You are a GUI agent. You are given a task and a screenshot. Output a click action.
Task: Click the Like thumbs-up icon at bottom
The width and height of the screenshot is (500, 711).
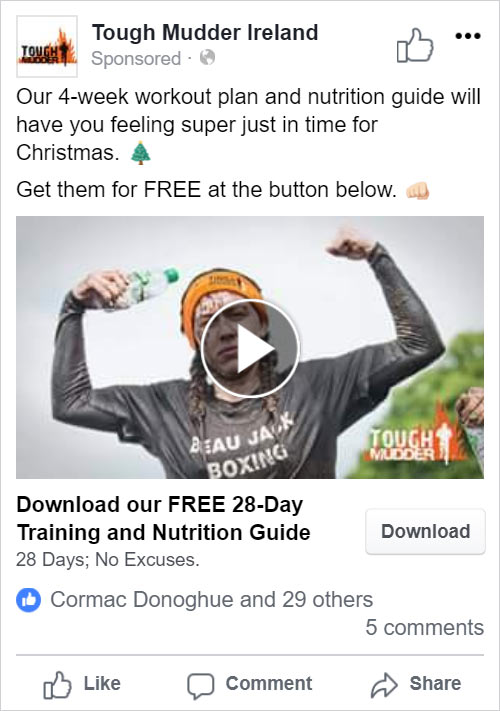[x=57, y=685]
